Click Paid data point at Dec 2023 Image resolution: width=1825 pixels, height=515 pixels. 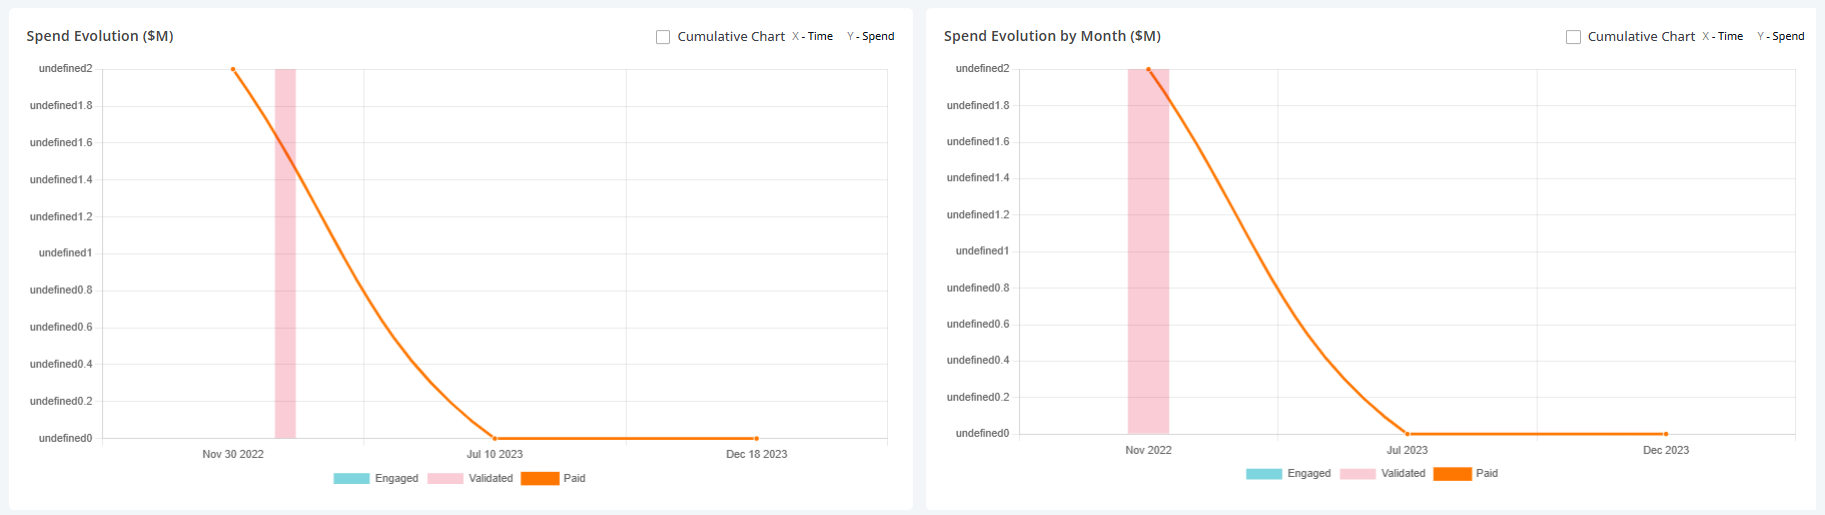tap(1666, 434)
